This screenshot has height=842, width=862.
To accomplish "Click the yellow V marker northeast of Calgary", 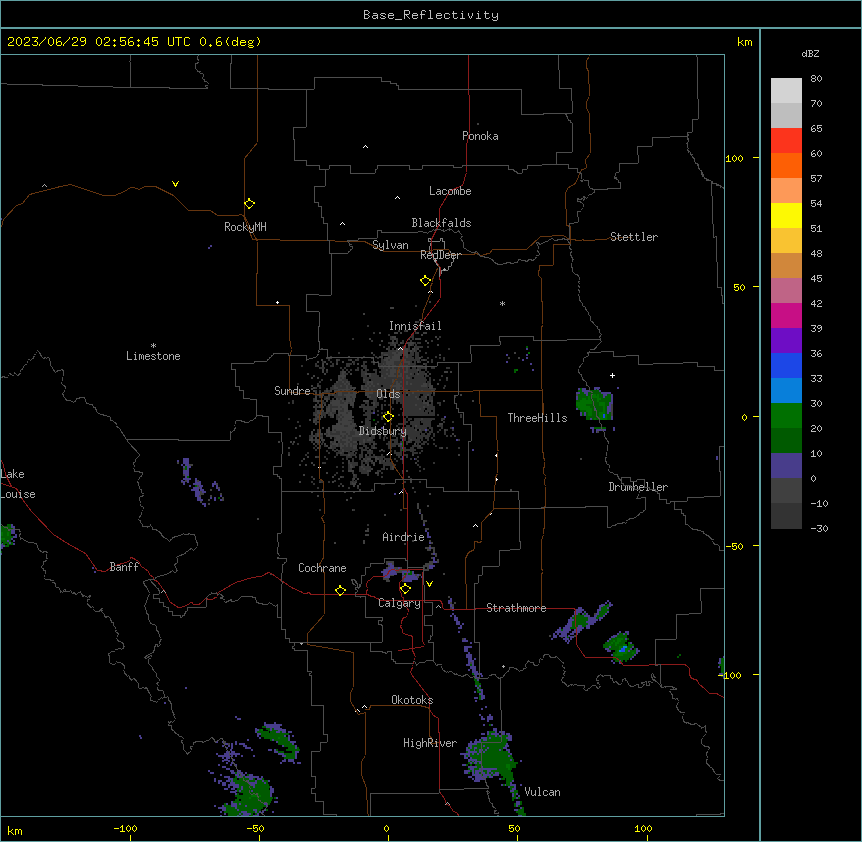I will click(429, 584).
